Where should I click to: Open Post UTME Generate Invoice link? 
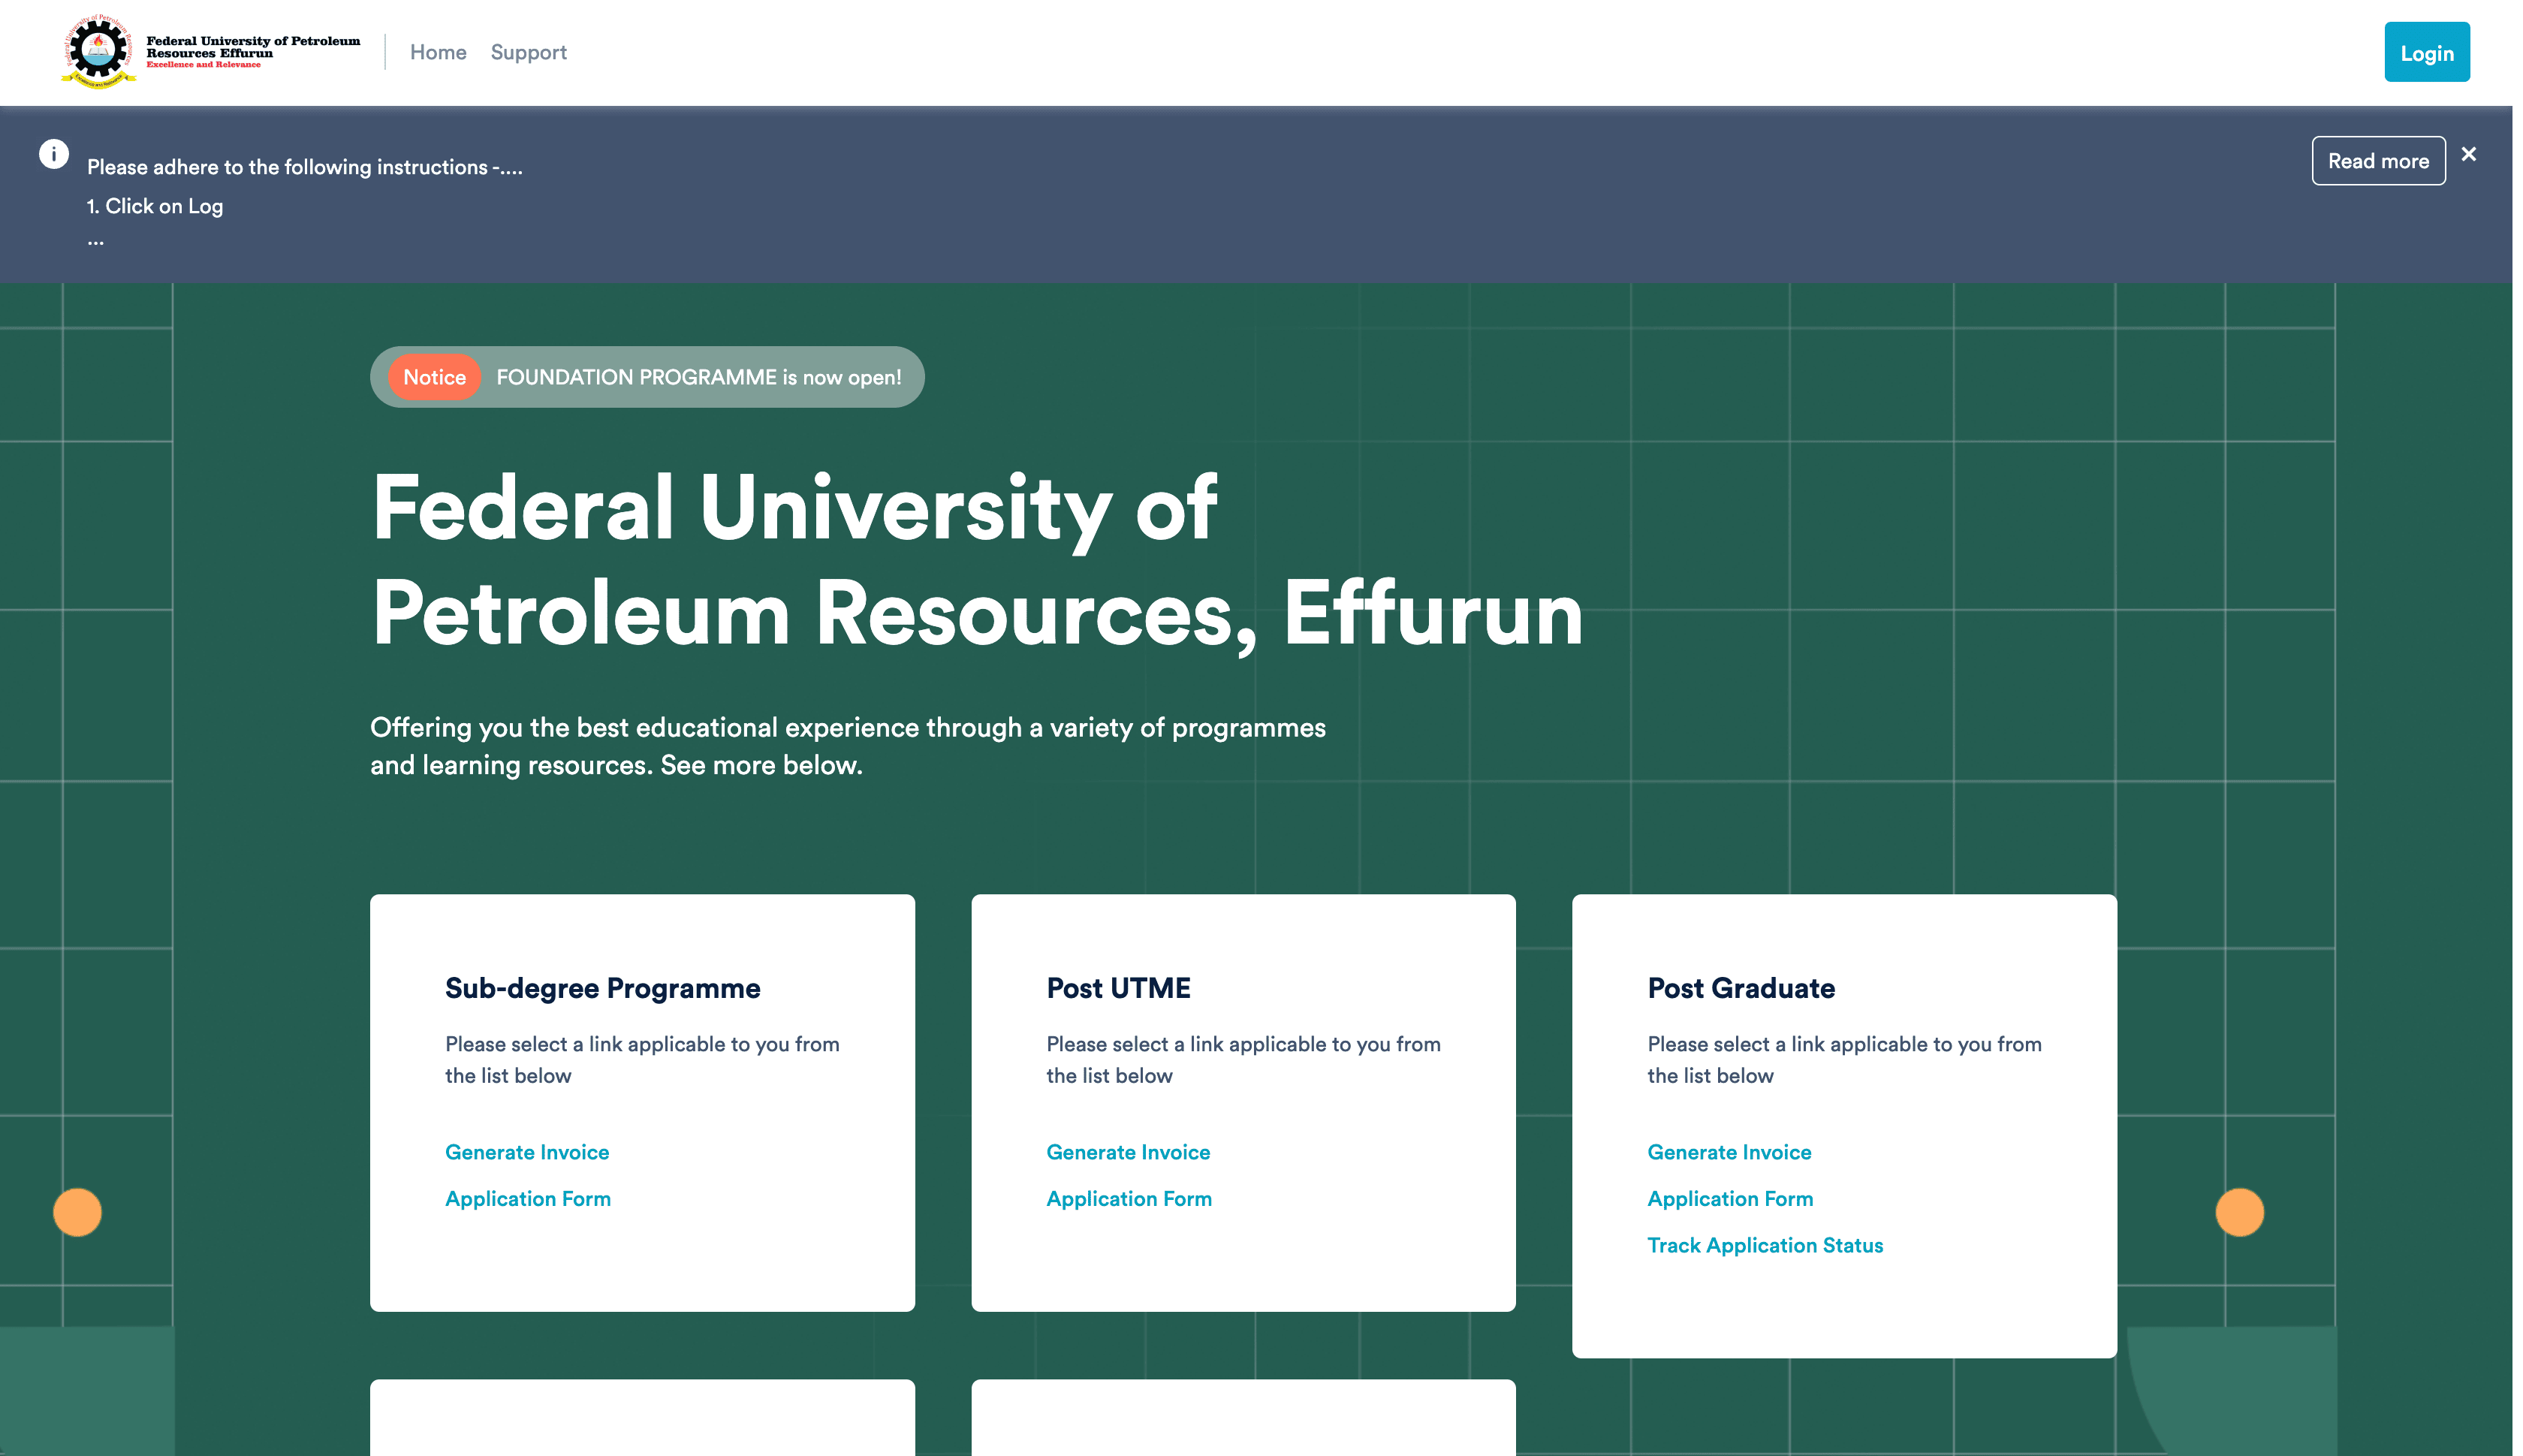pyautogui.click(x=1128, y=1152)
